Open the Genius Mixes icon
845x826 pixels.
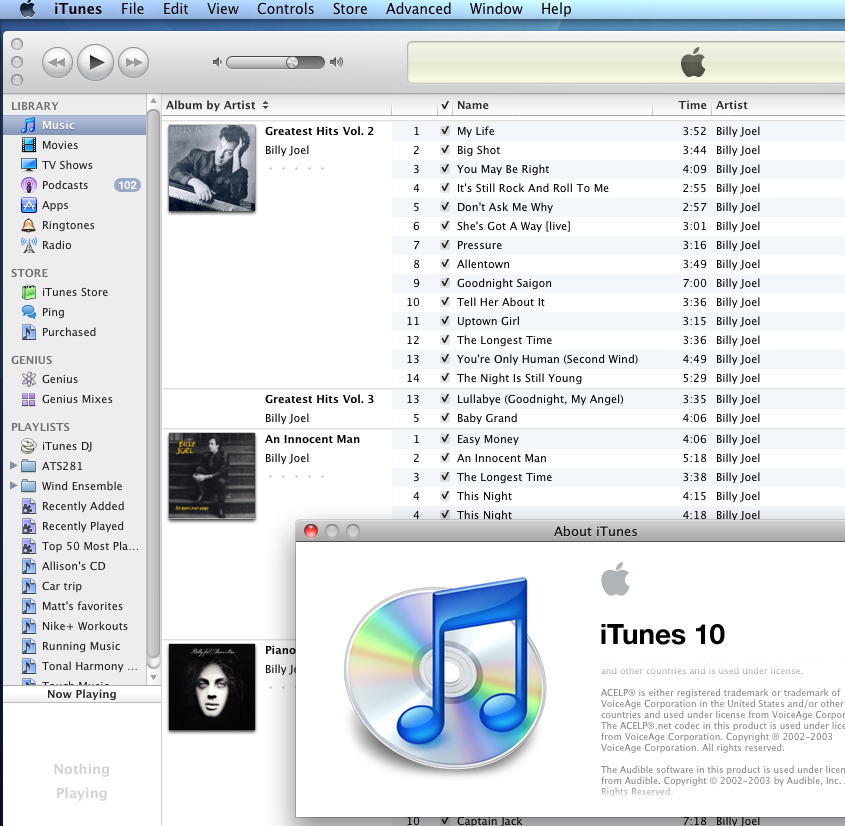(29, 399)
